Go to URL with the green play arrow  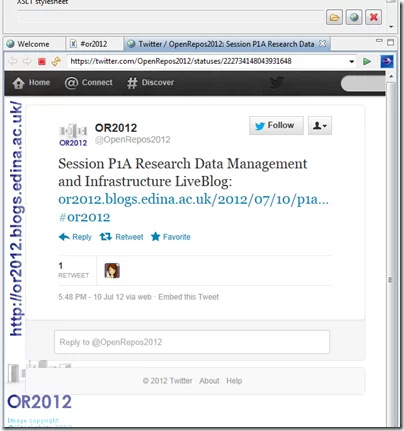[x=367, y=61]
